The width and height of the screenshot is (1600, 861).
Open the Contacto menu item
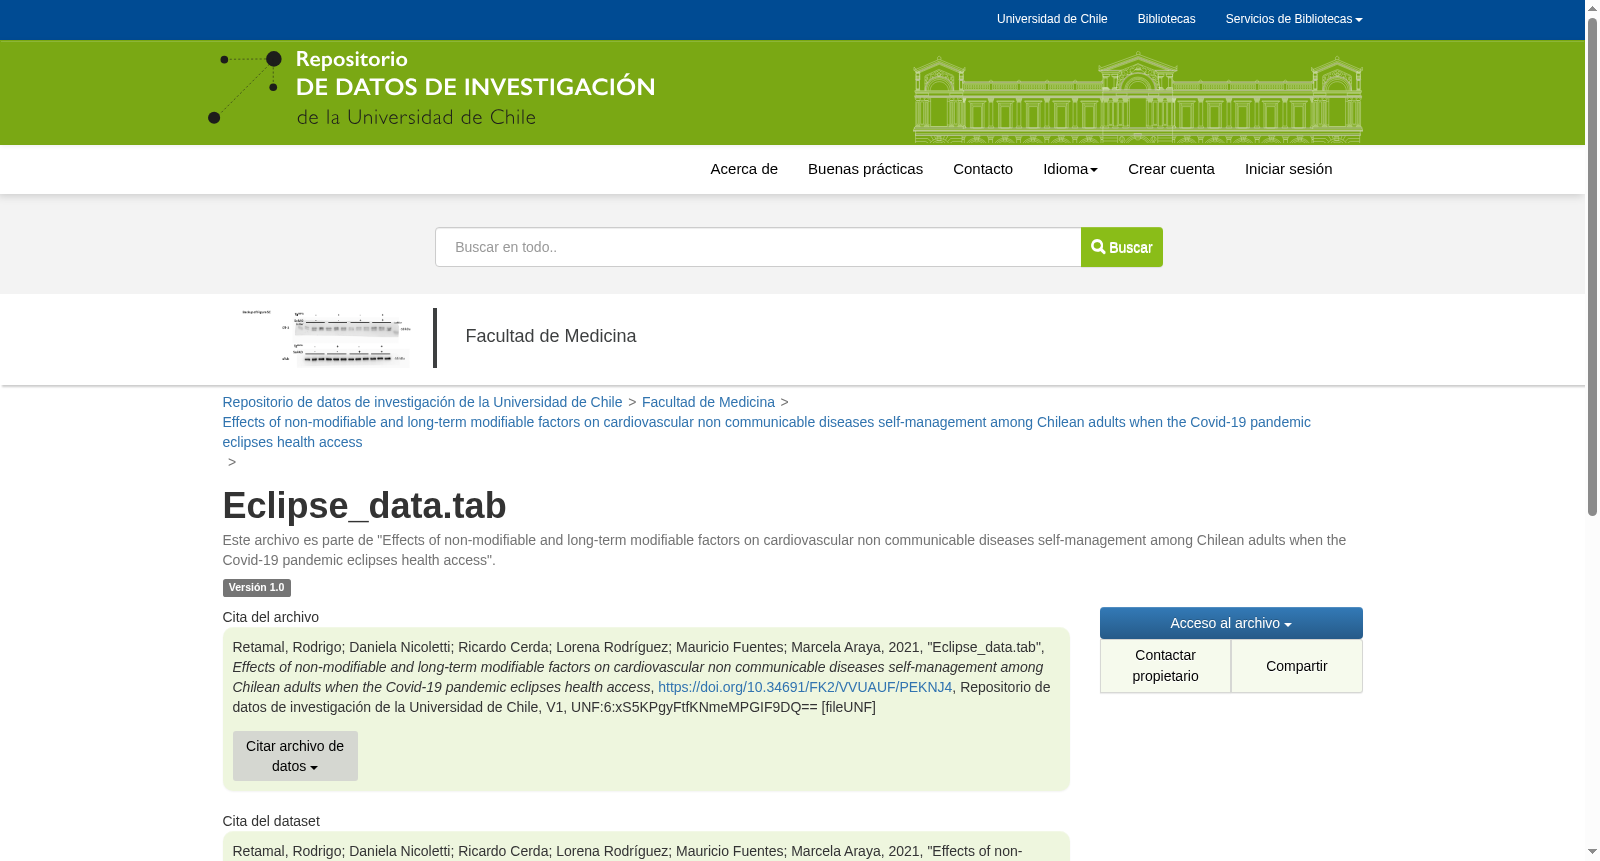click(983, 169)
